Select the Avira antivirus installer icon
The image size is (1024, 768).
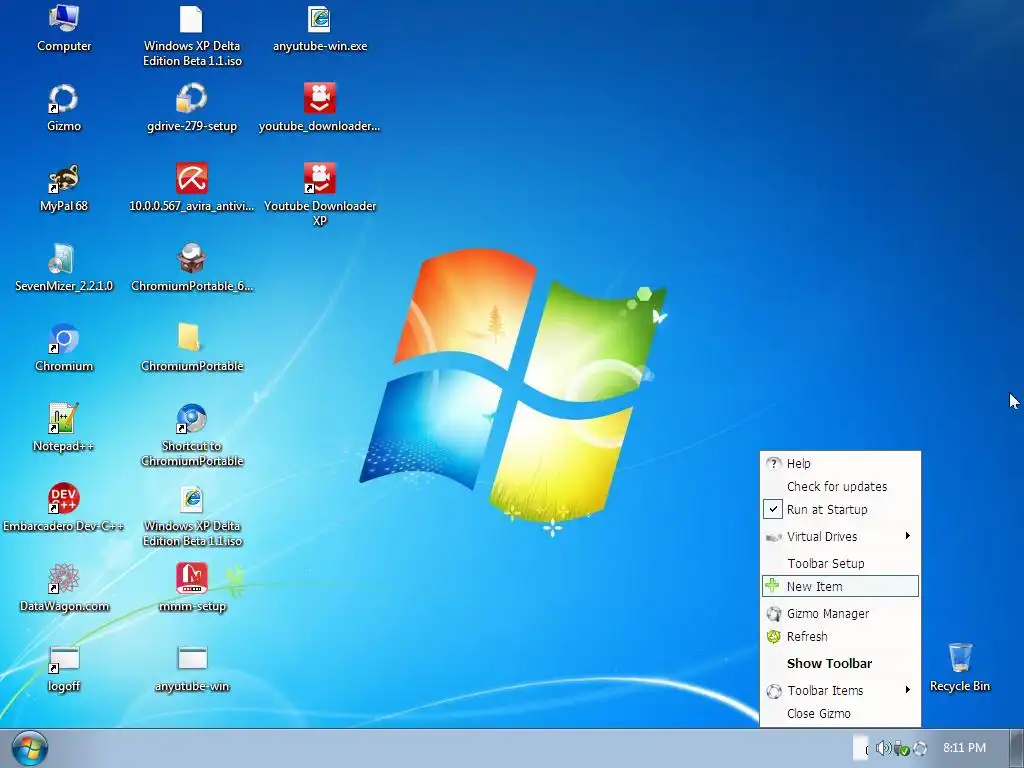point(191,178)
